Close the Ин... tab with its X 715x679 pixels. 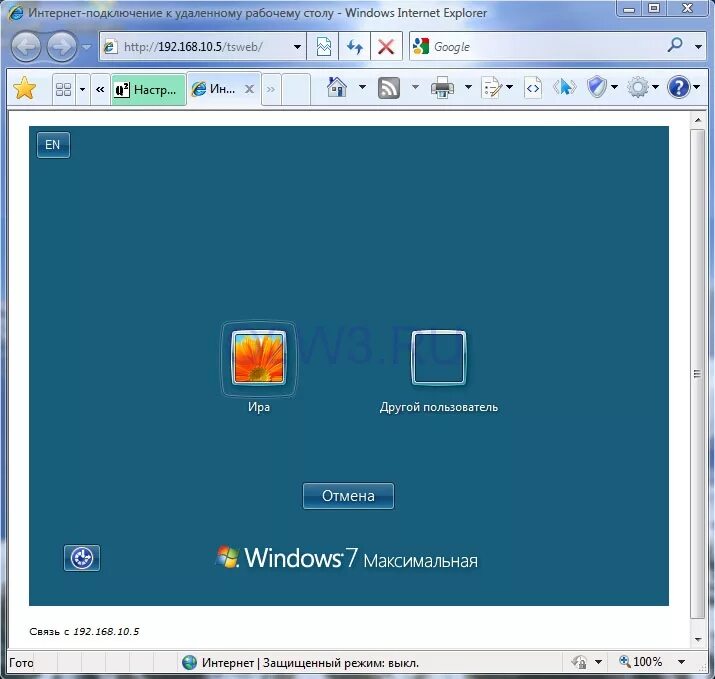249,89
